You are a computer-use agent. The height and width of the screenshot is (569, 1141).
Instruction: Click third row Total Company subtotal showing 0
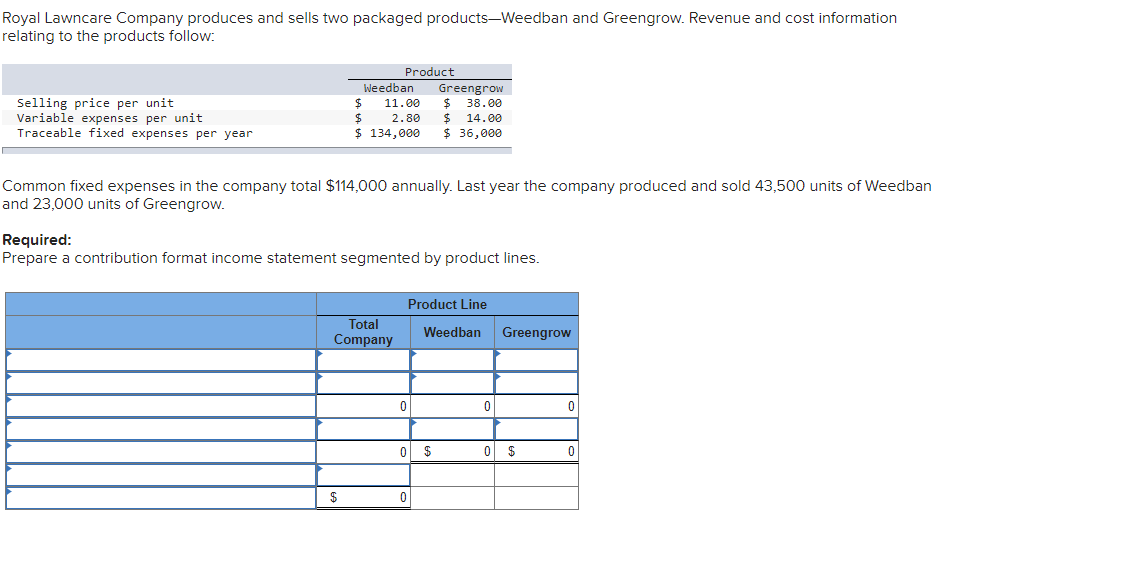coord(363,406)
